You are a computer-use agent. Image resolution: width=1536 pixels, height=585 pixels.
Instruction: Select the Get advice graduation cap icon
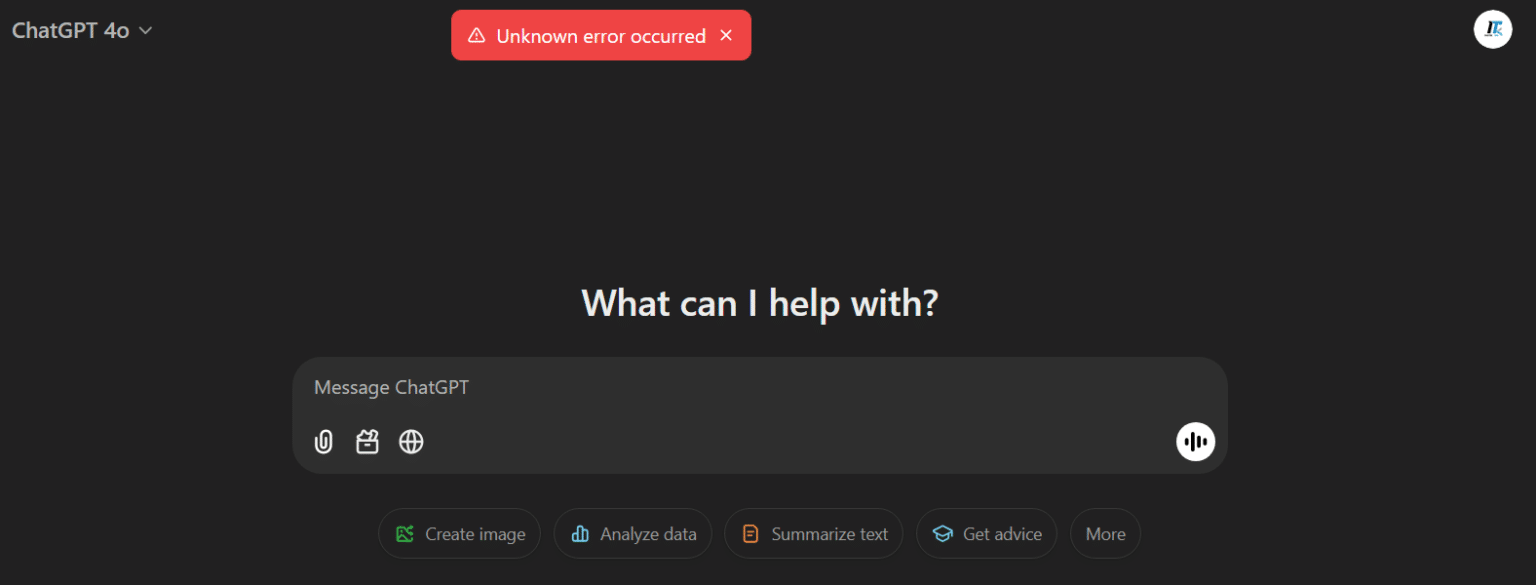[942, 533]
